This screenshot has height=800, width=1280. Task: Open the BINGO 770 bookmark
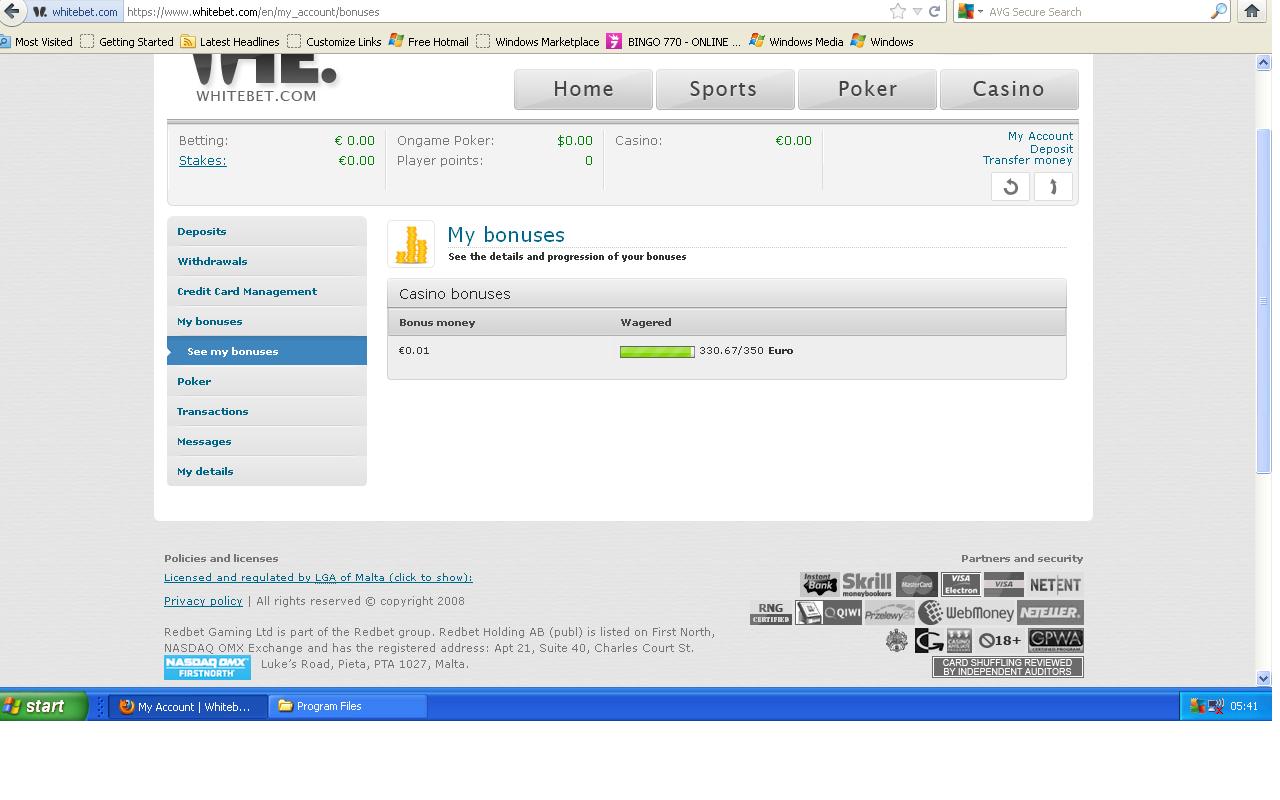pyautogui.click(x=674, y=42)
